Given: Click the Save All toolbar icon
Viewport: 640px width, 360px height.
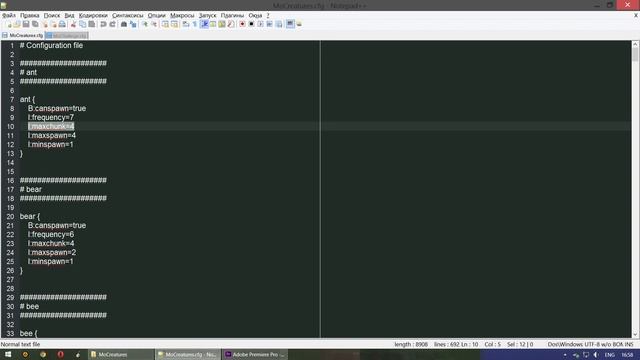Looking at the screenshot, I should click(35, 24).
